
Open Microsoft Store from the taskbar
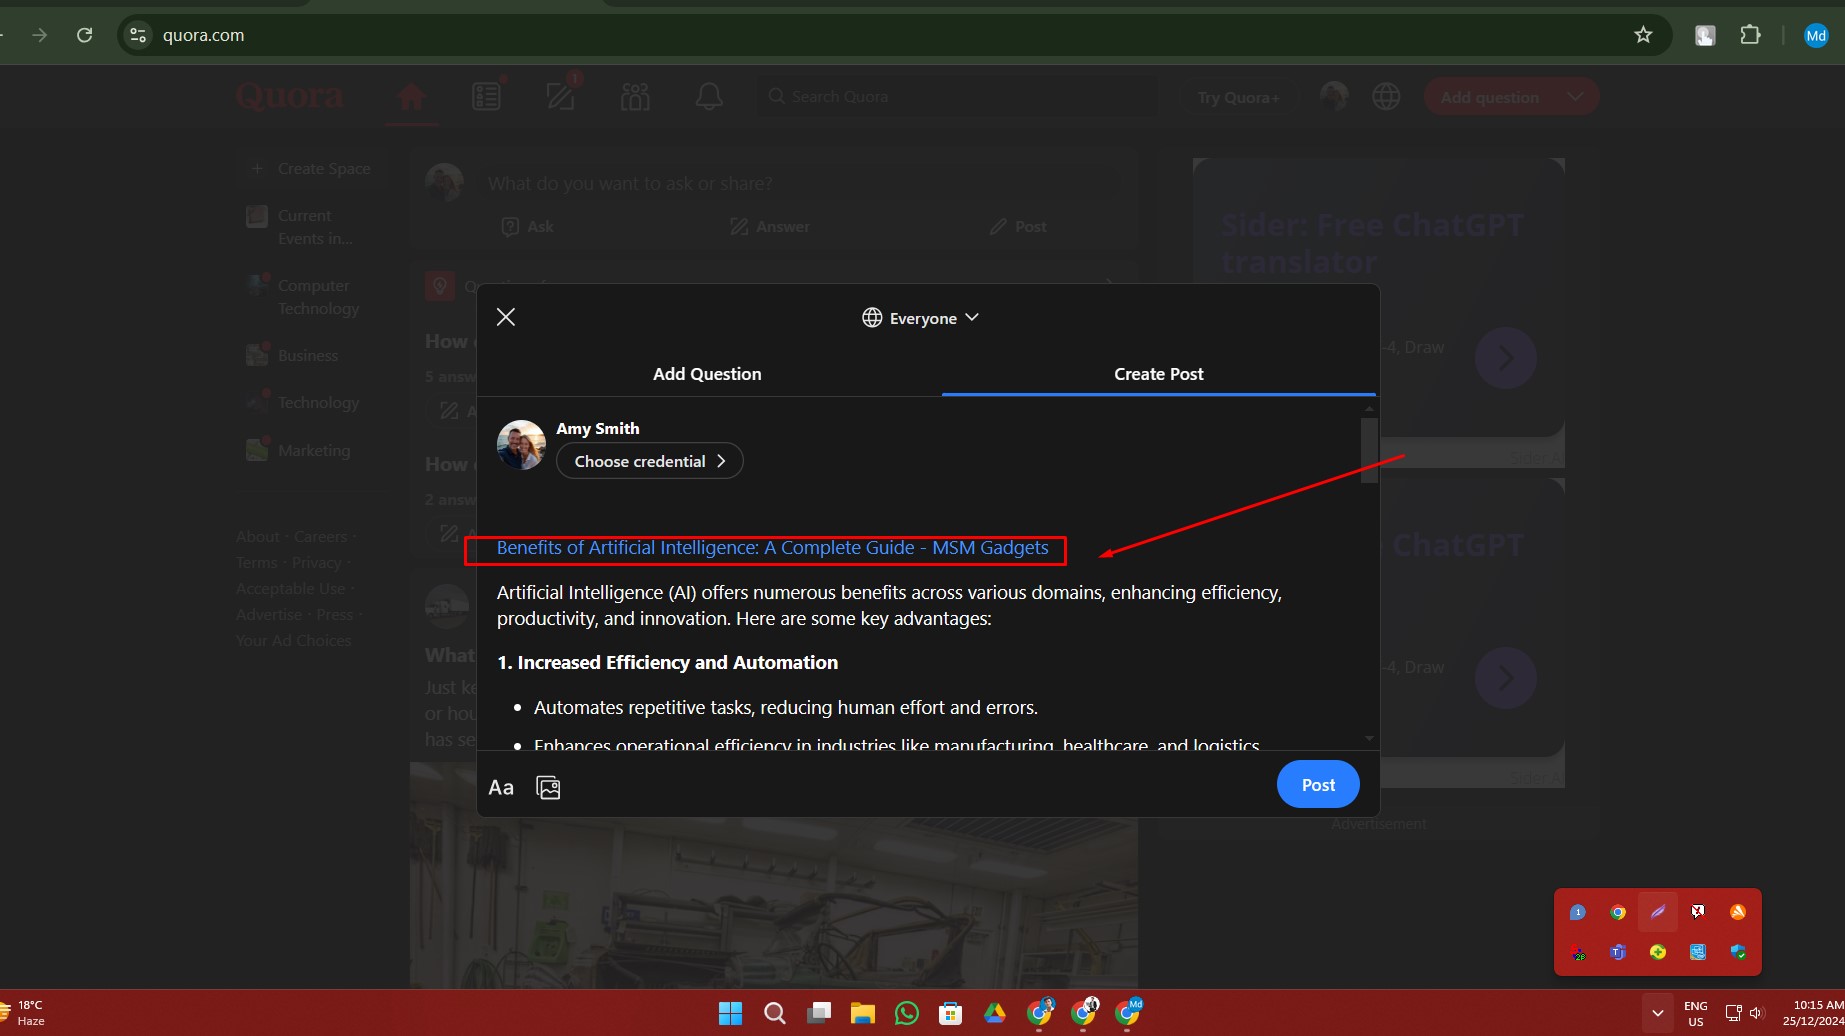point(951,1013)
